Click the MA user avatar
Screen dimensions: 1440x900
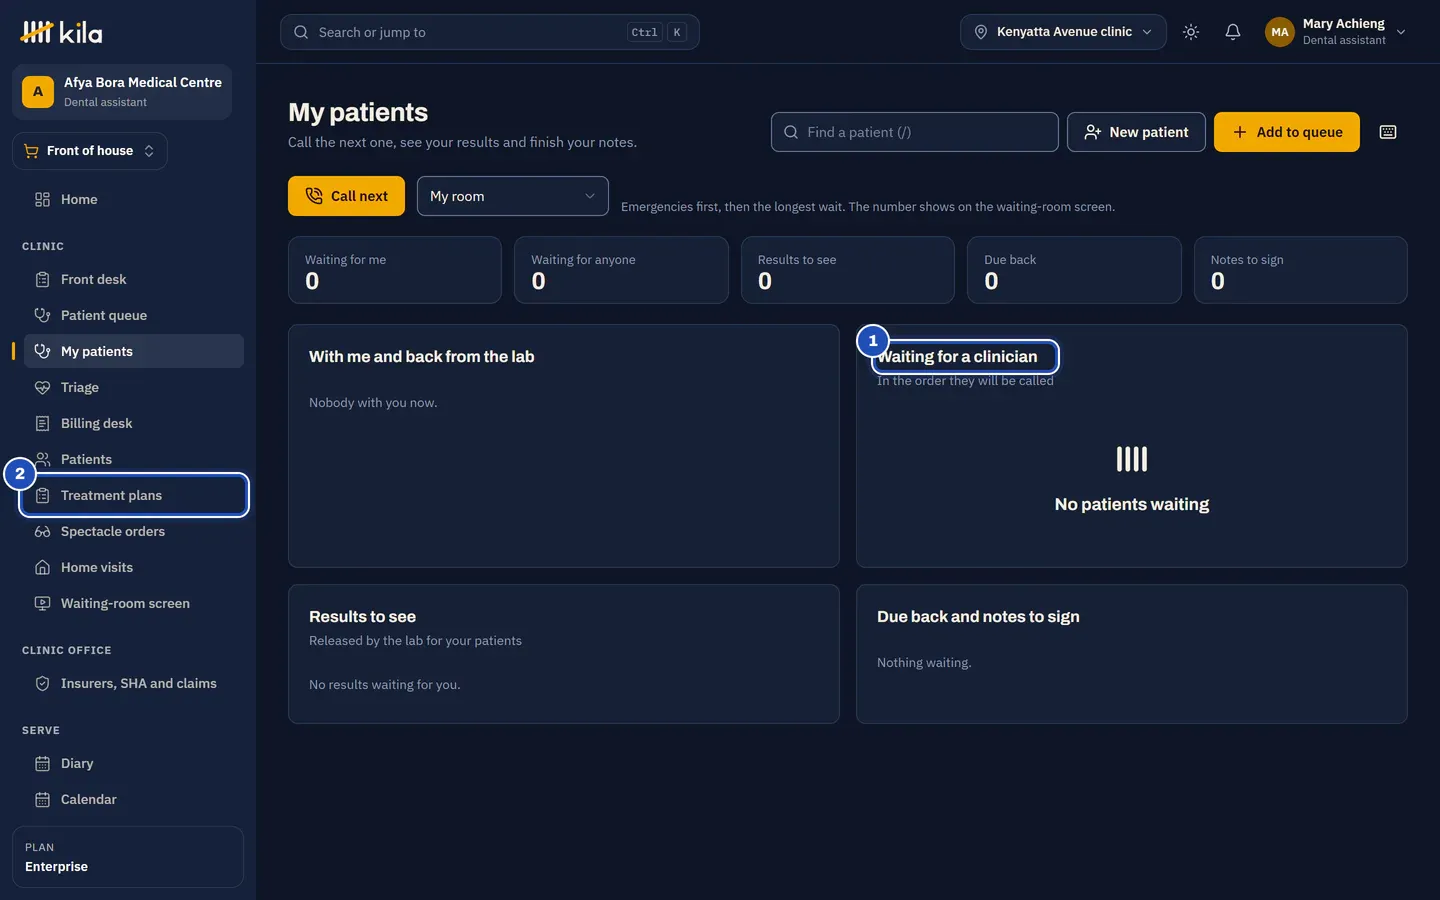pyautogui.click(x=1280, y=32)
